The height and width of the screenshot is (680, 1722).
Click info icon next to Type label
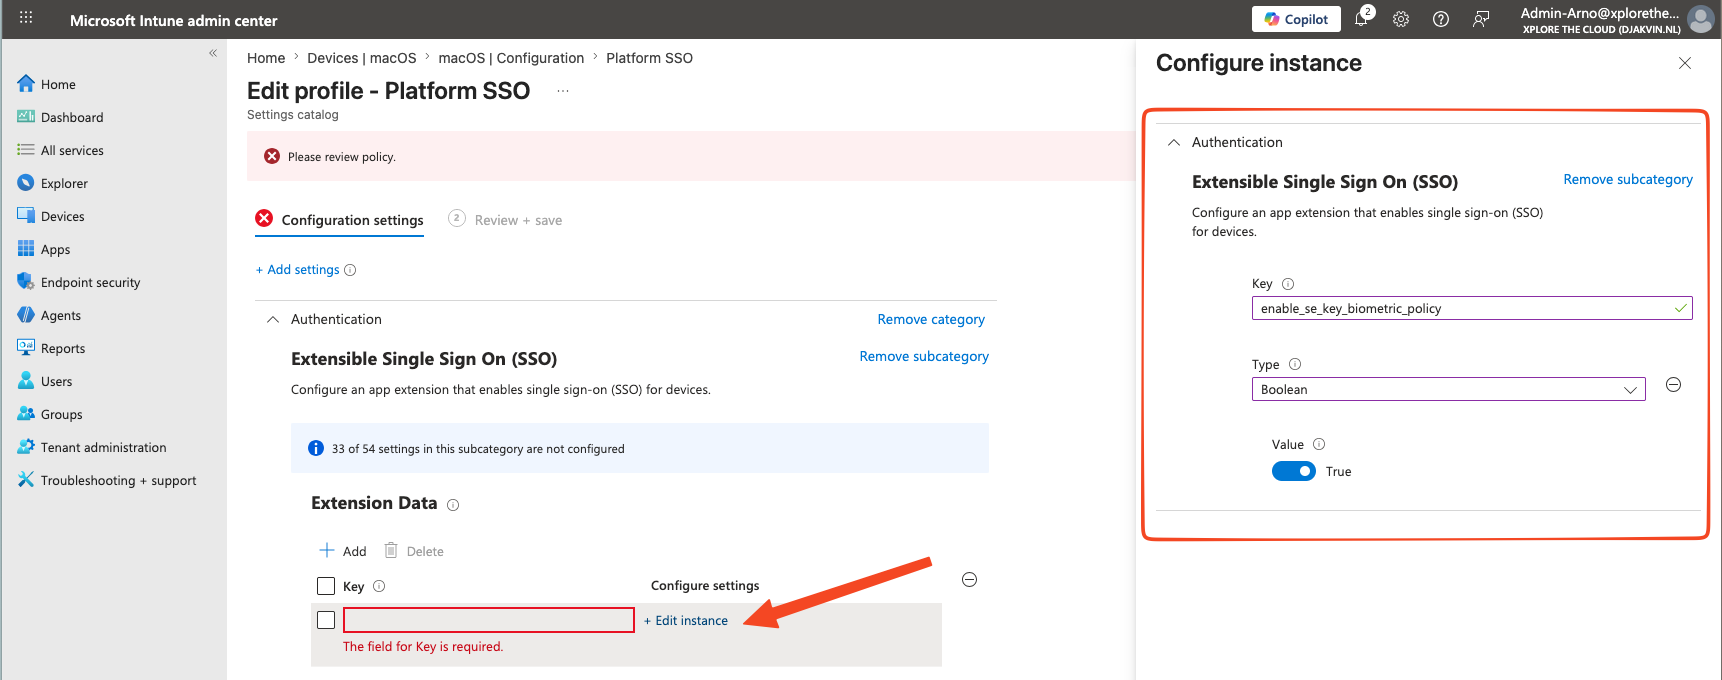click(1295, 364)
